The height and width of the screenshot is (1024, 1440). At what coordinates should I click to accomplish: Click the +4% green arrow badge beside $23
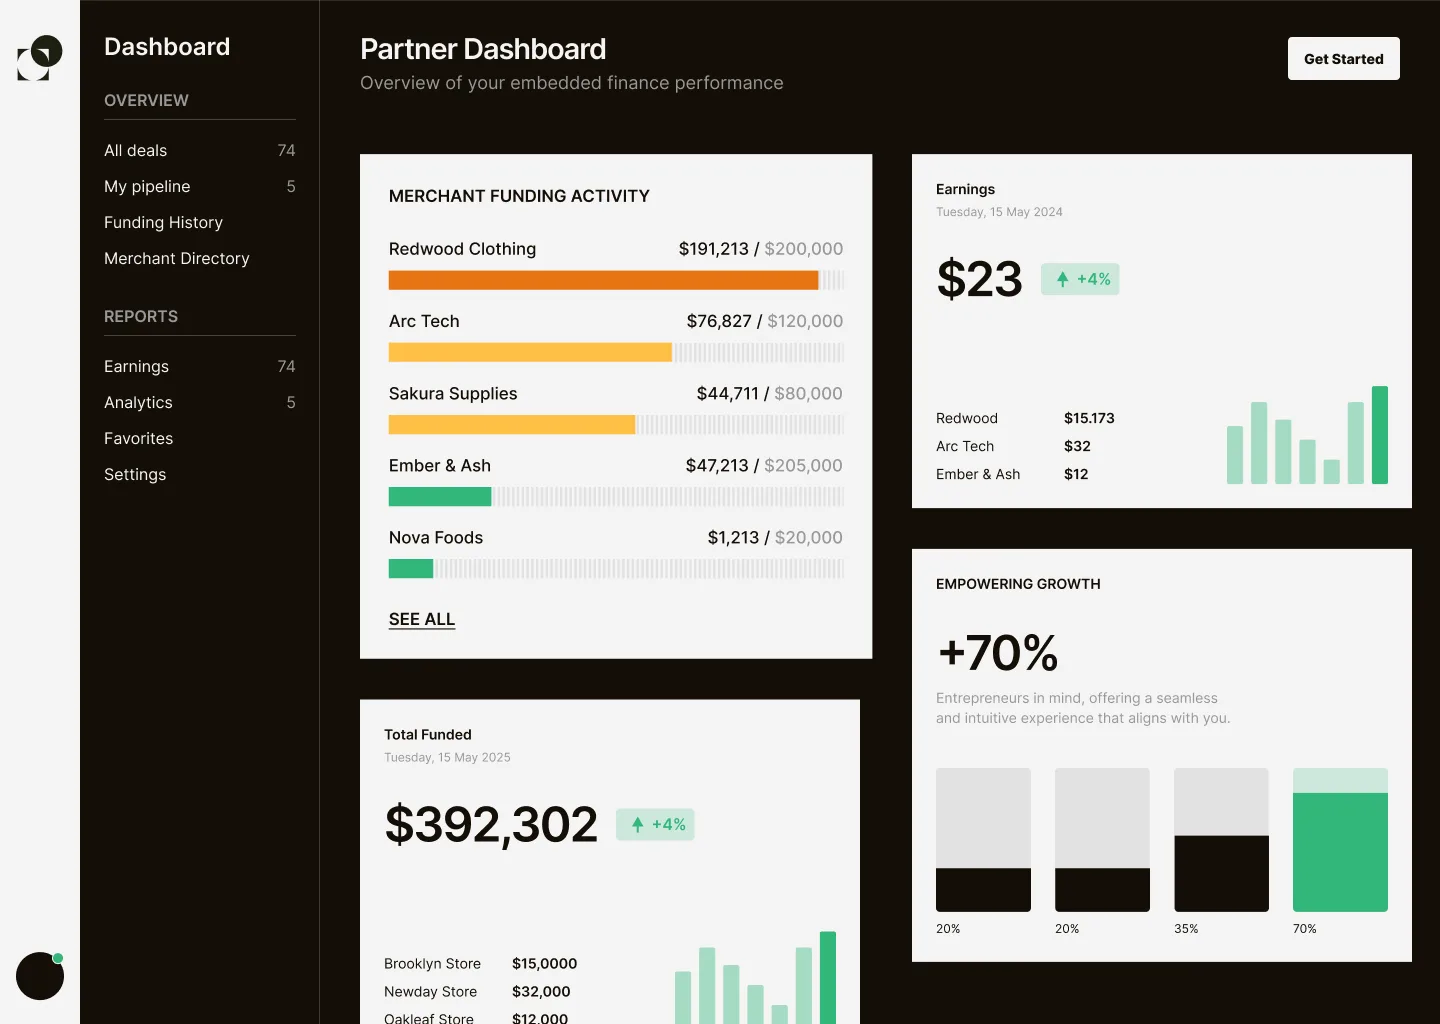[x=1080, y=279]
